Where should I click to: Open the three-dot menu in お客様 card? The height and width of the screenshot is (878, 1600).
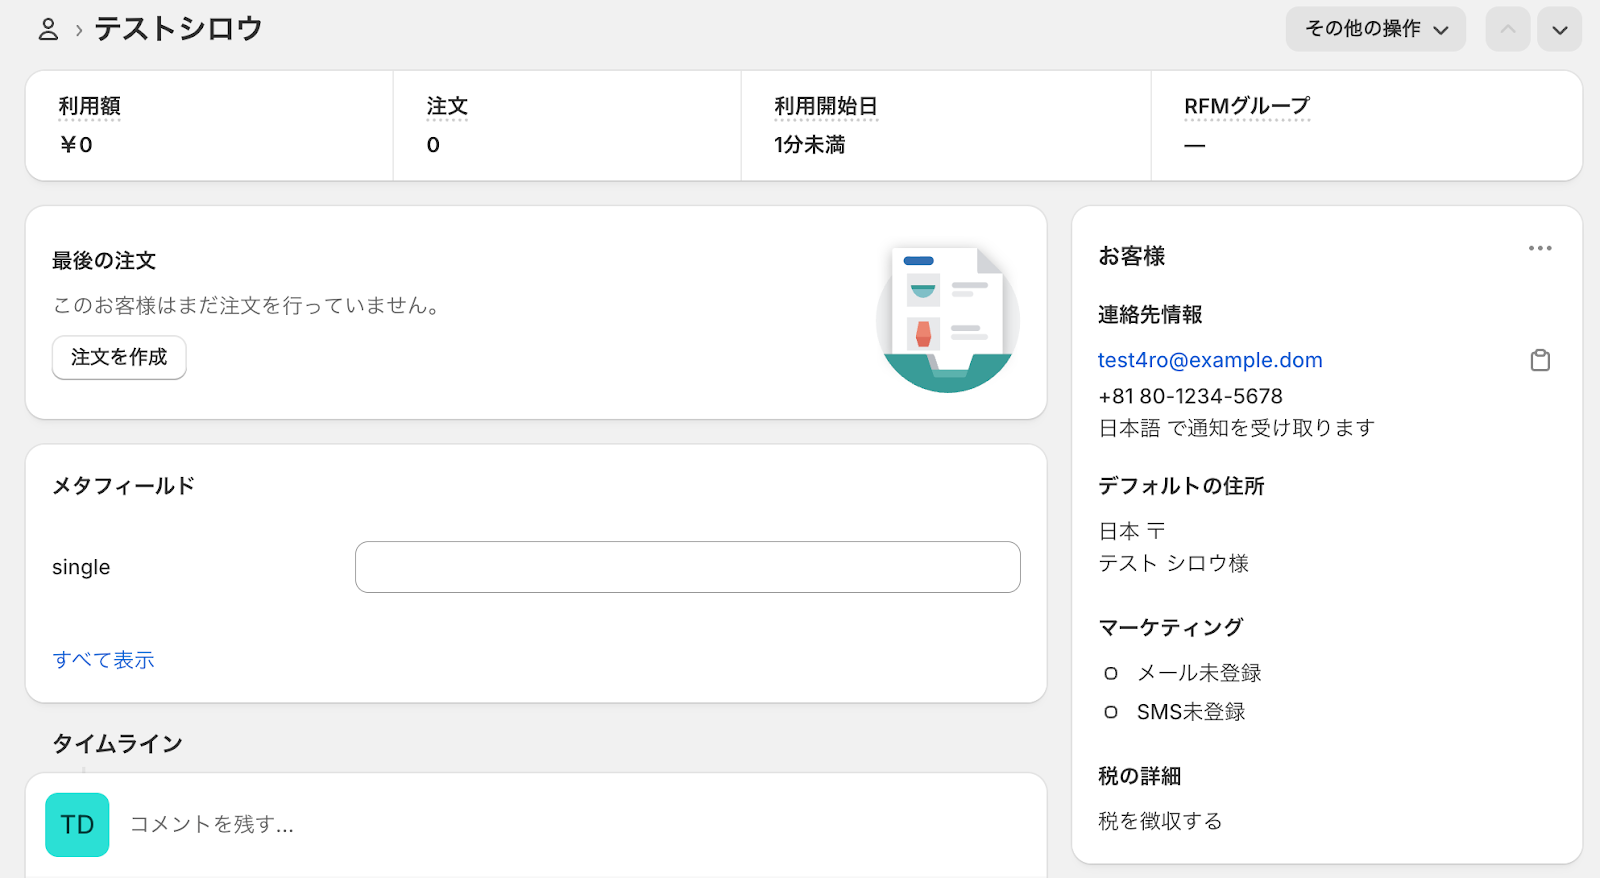(1540, 248)
